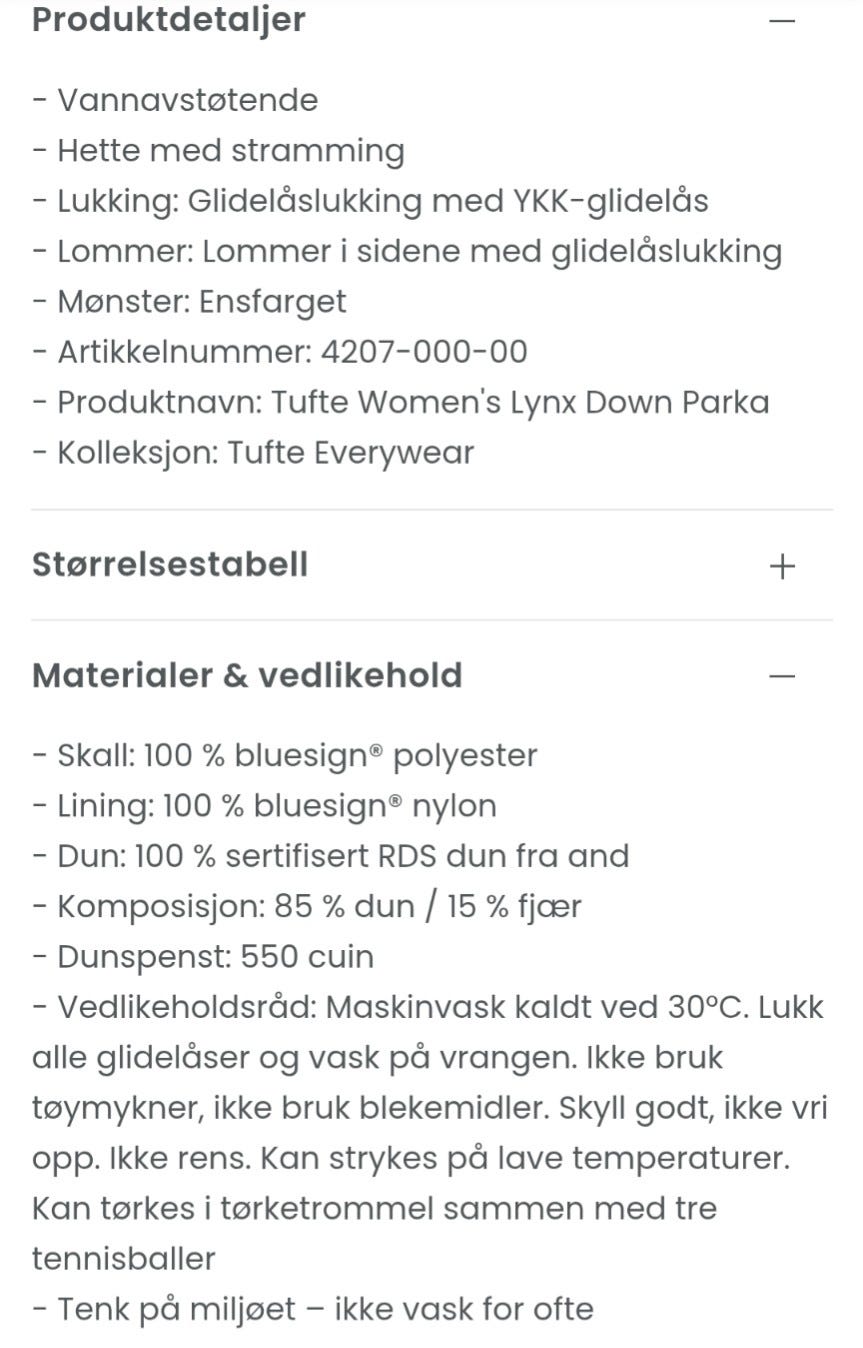Collapse Materialer & vedlikehold via minus icon
The height and width of the screenshot is (1348, 863).
click(x=782, y=676)
